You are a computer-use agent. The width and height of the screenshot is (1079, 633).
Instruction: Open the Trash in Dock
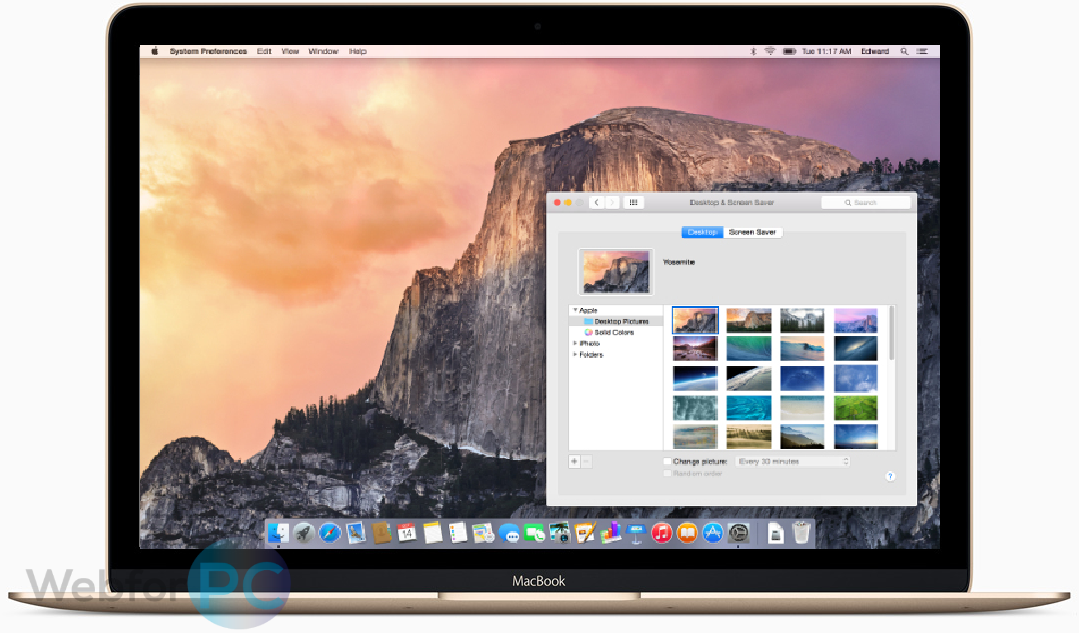802,533
